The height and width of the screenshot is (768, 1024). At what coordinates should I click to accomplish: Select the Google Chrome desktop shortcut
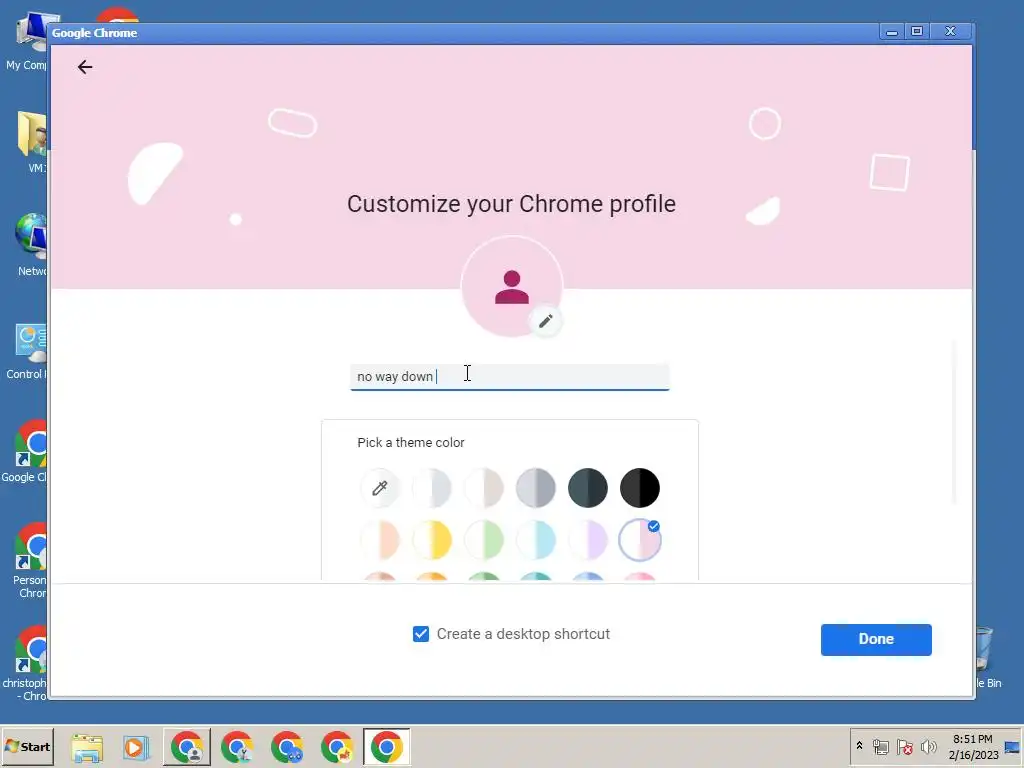coord(25,452)
